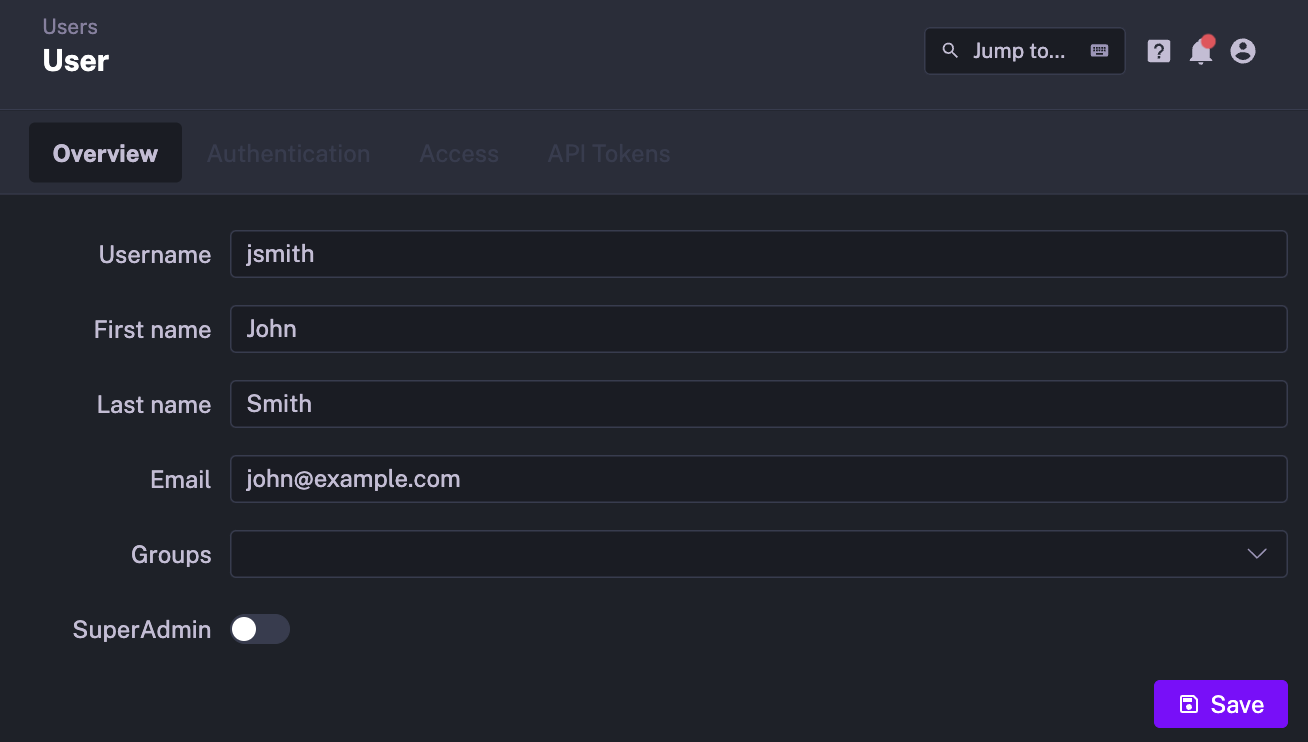Switch to the Authentication tab
This screenshot has height=742, width=1308.
point(288,153)
